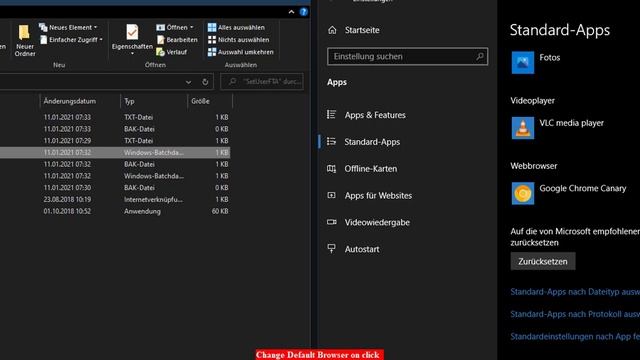Click the Startseite home icon
640x360 pixels.
pos(332,30)
